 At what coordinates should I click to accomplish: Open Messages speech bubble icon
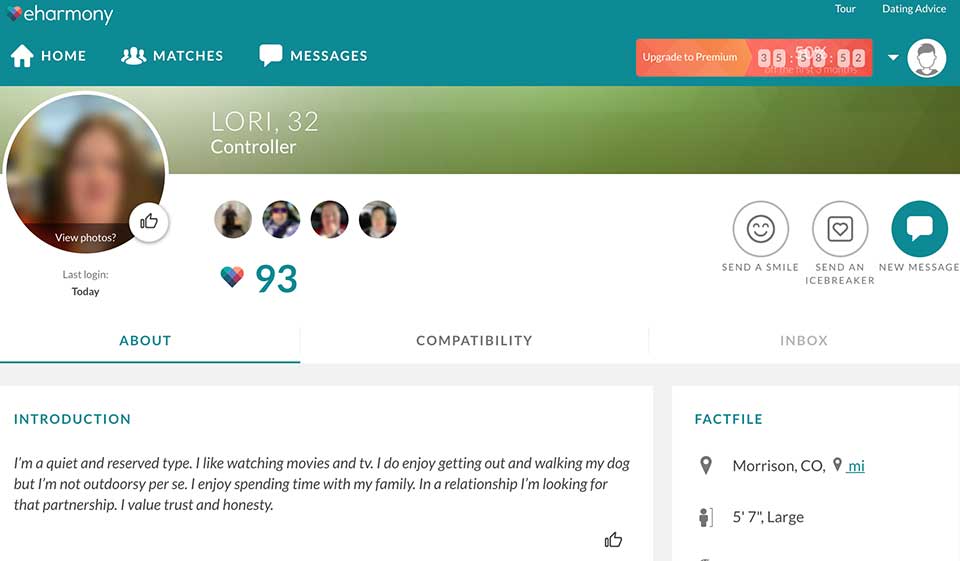[x=270, y=56]
